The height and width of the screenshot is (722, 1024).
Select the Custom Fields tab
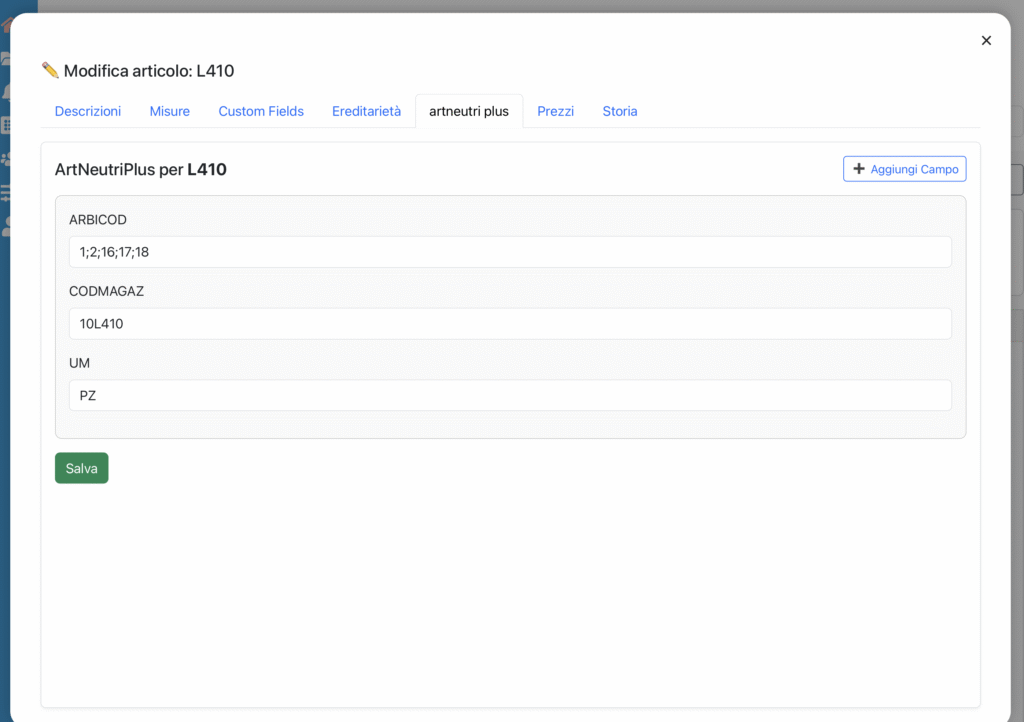[x=261, y=111]
